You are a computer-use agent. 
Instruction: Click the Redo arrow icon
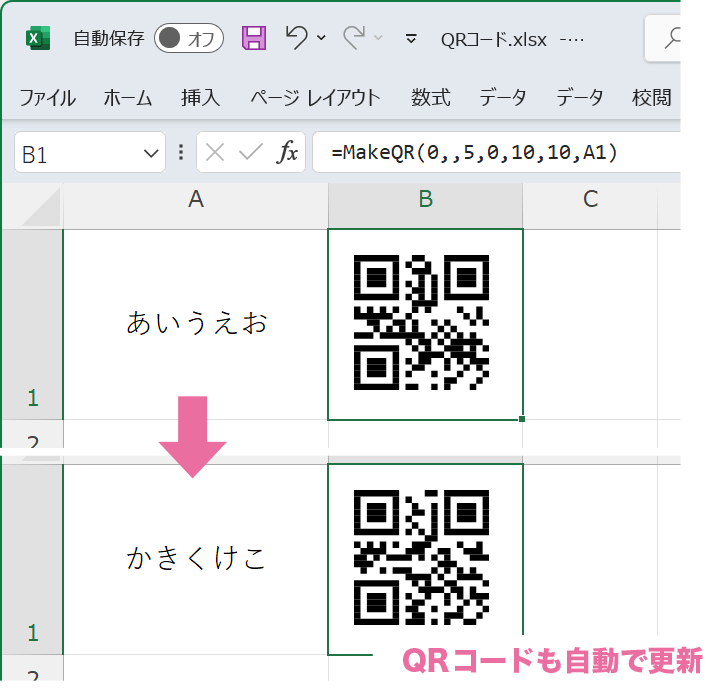click(x=354, y=38)
